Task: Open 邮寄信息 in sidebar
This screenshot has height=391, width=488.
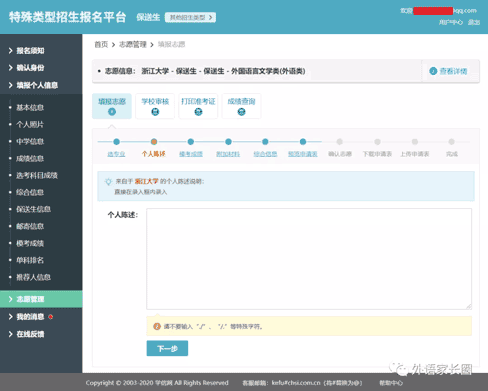Action: [x=30, y=226]
